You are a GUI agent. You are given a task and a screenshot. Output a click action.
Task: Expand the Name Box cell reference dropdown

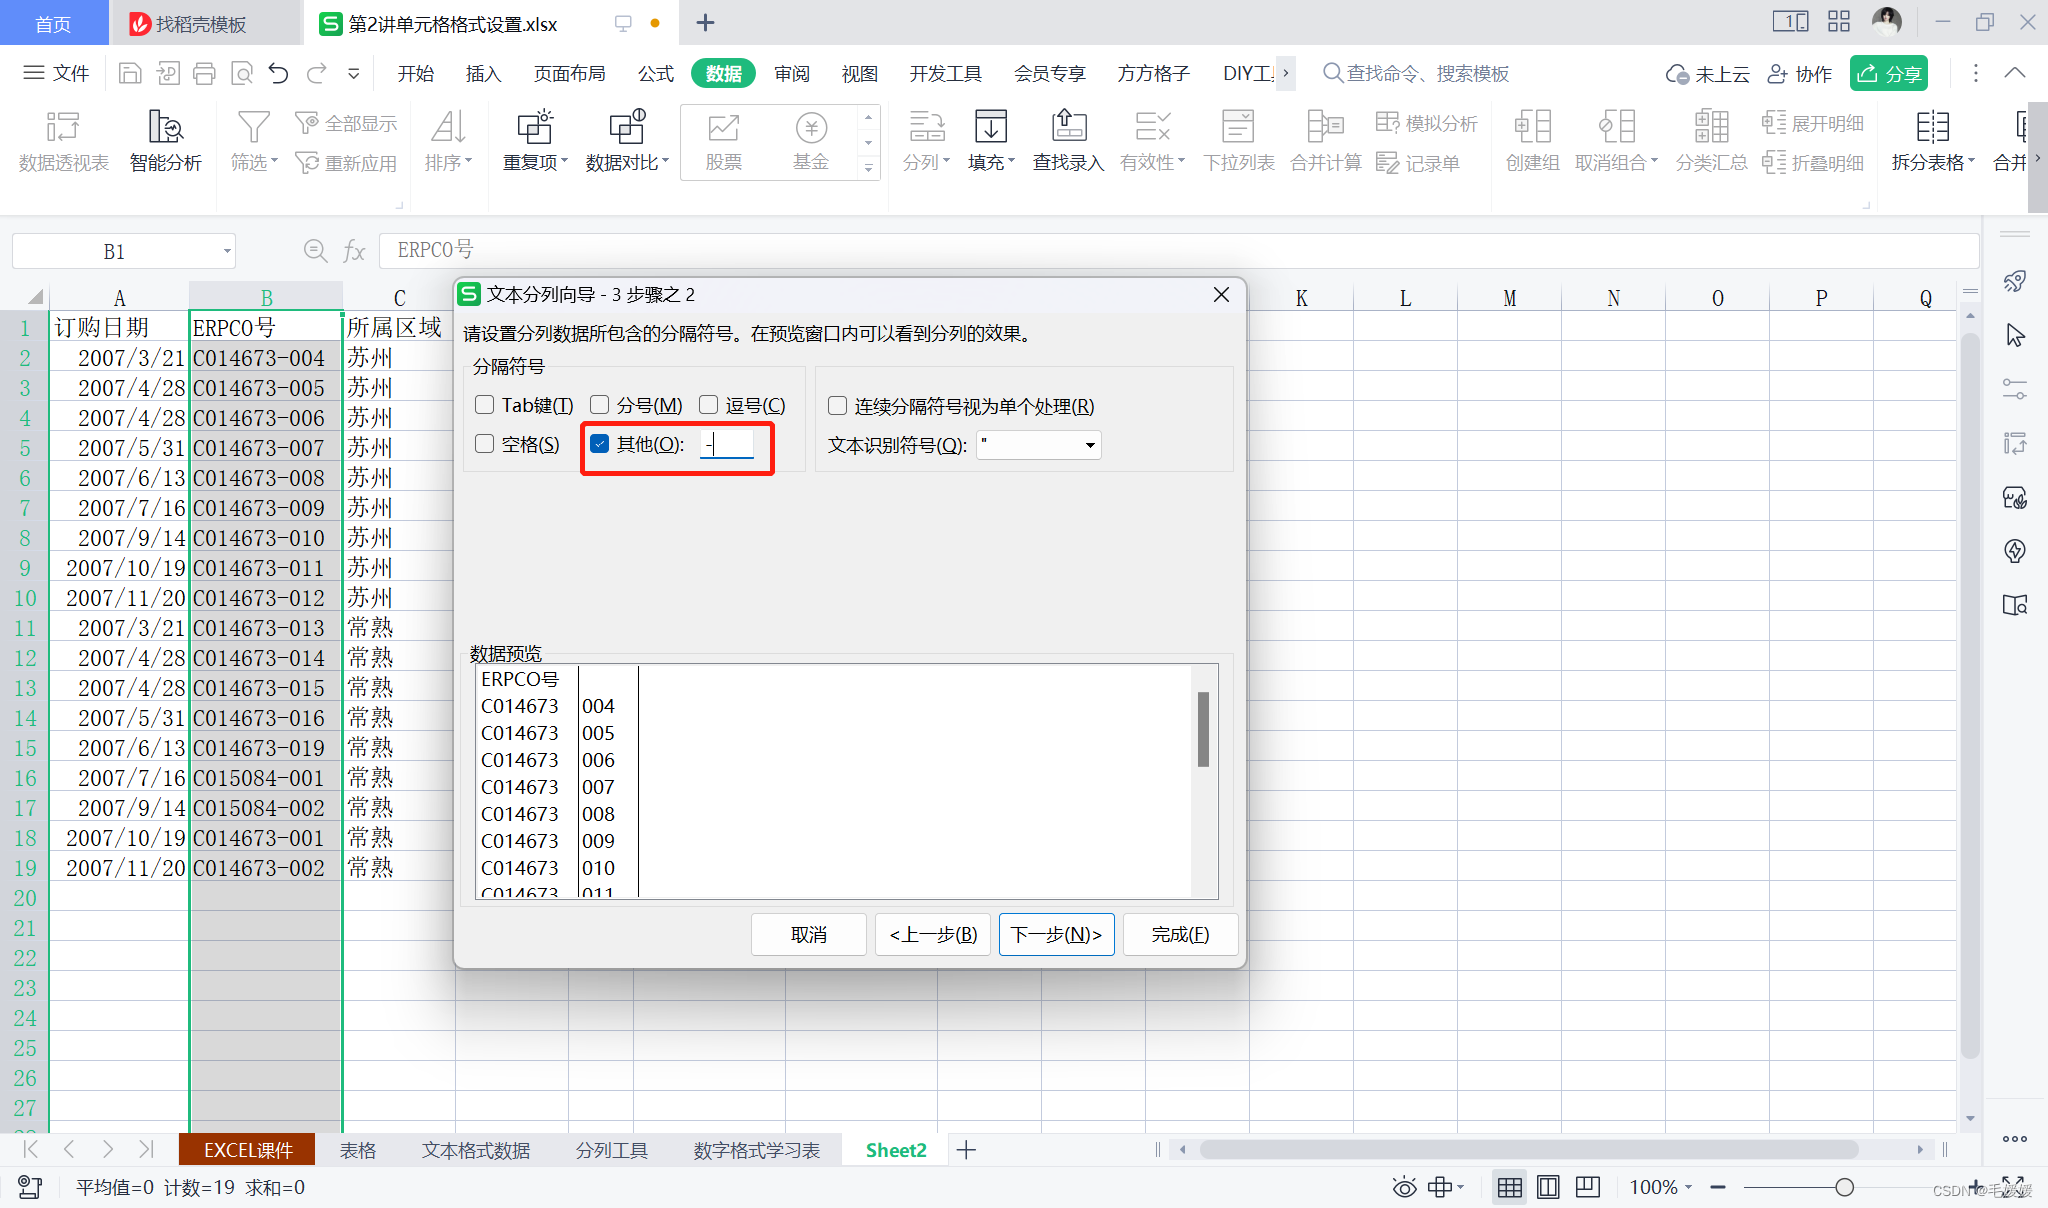tap(227, 251)
